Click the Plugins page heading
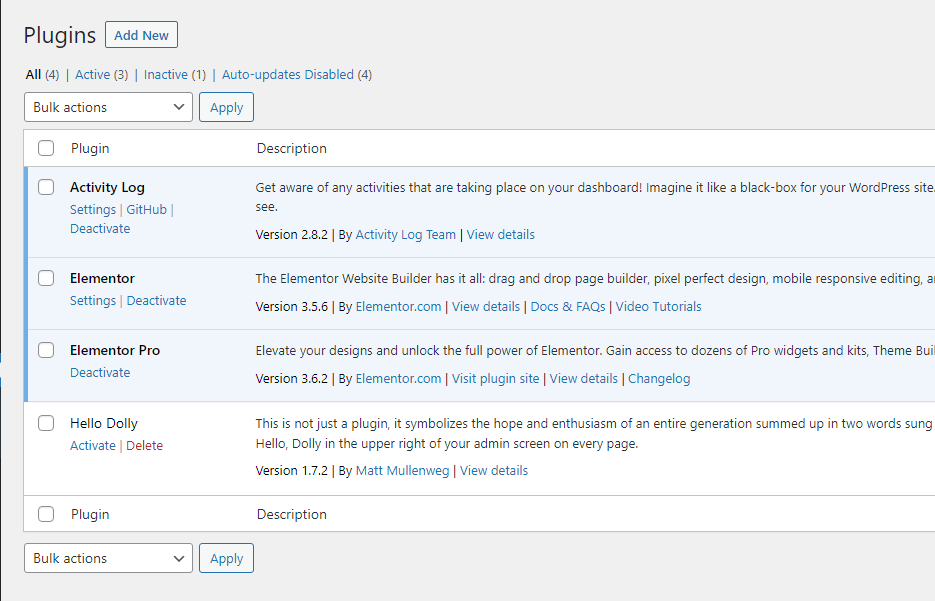The height and width of the screenshot is (601, 935). [60, 36]
